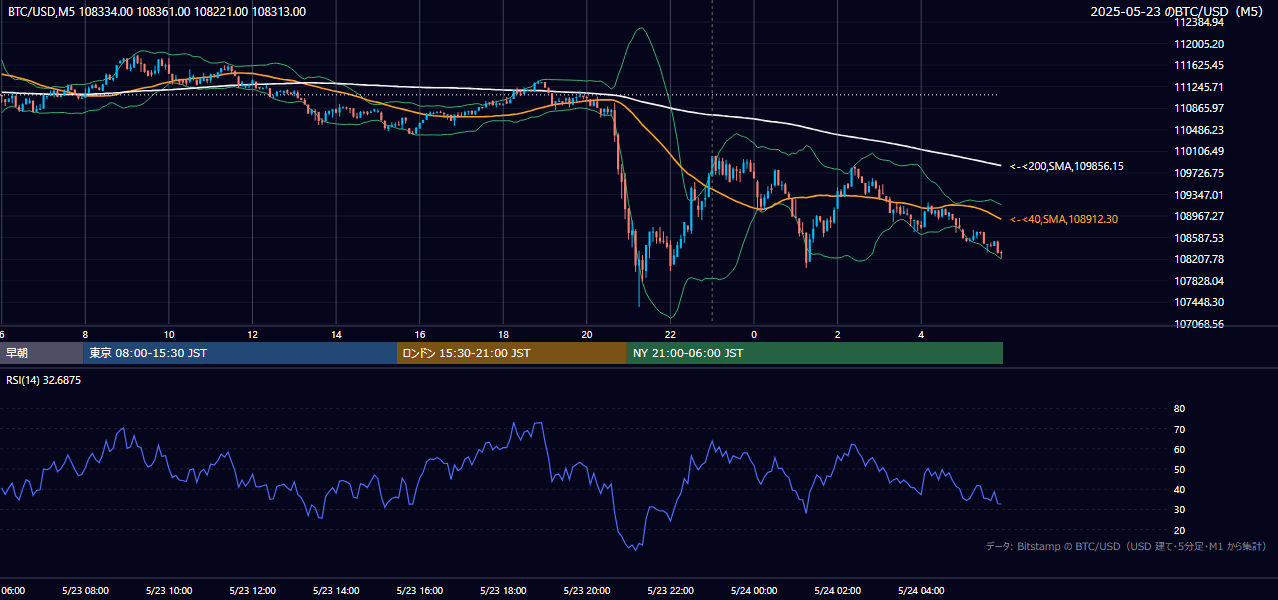Click RSI scale value 80
Screen dimensions: 1278x600
pyautogui.click(x=1179, y=409)
